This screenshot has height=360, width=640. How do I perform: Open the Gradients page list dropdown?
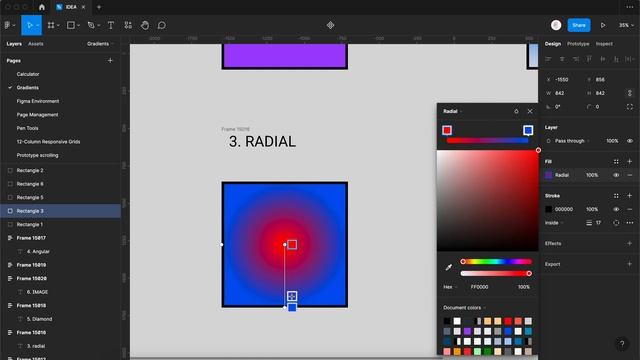pyautogui.click(x=100, y=44)
